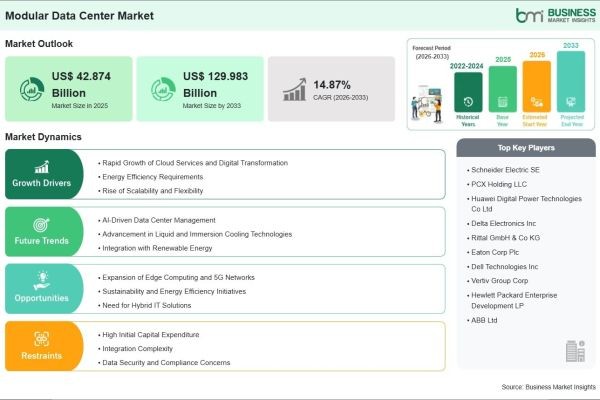This screenshot has width=600, height=400.
Task: Click the Growth Drivers bar chart icon
Action: tap(42, 167)
